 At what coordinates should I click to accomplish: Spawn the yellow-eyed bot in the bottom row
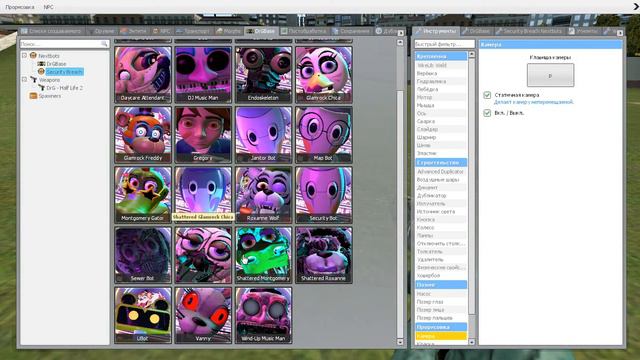(x=143, y=315)
